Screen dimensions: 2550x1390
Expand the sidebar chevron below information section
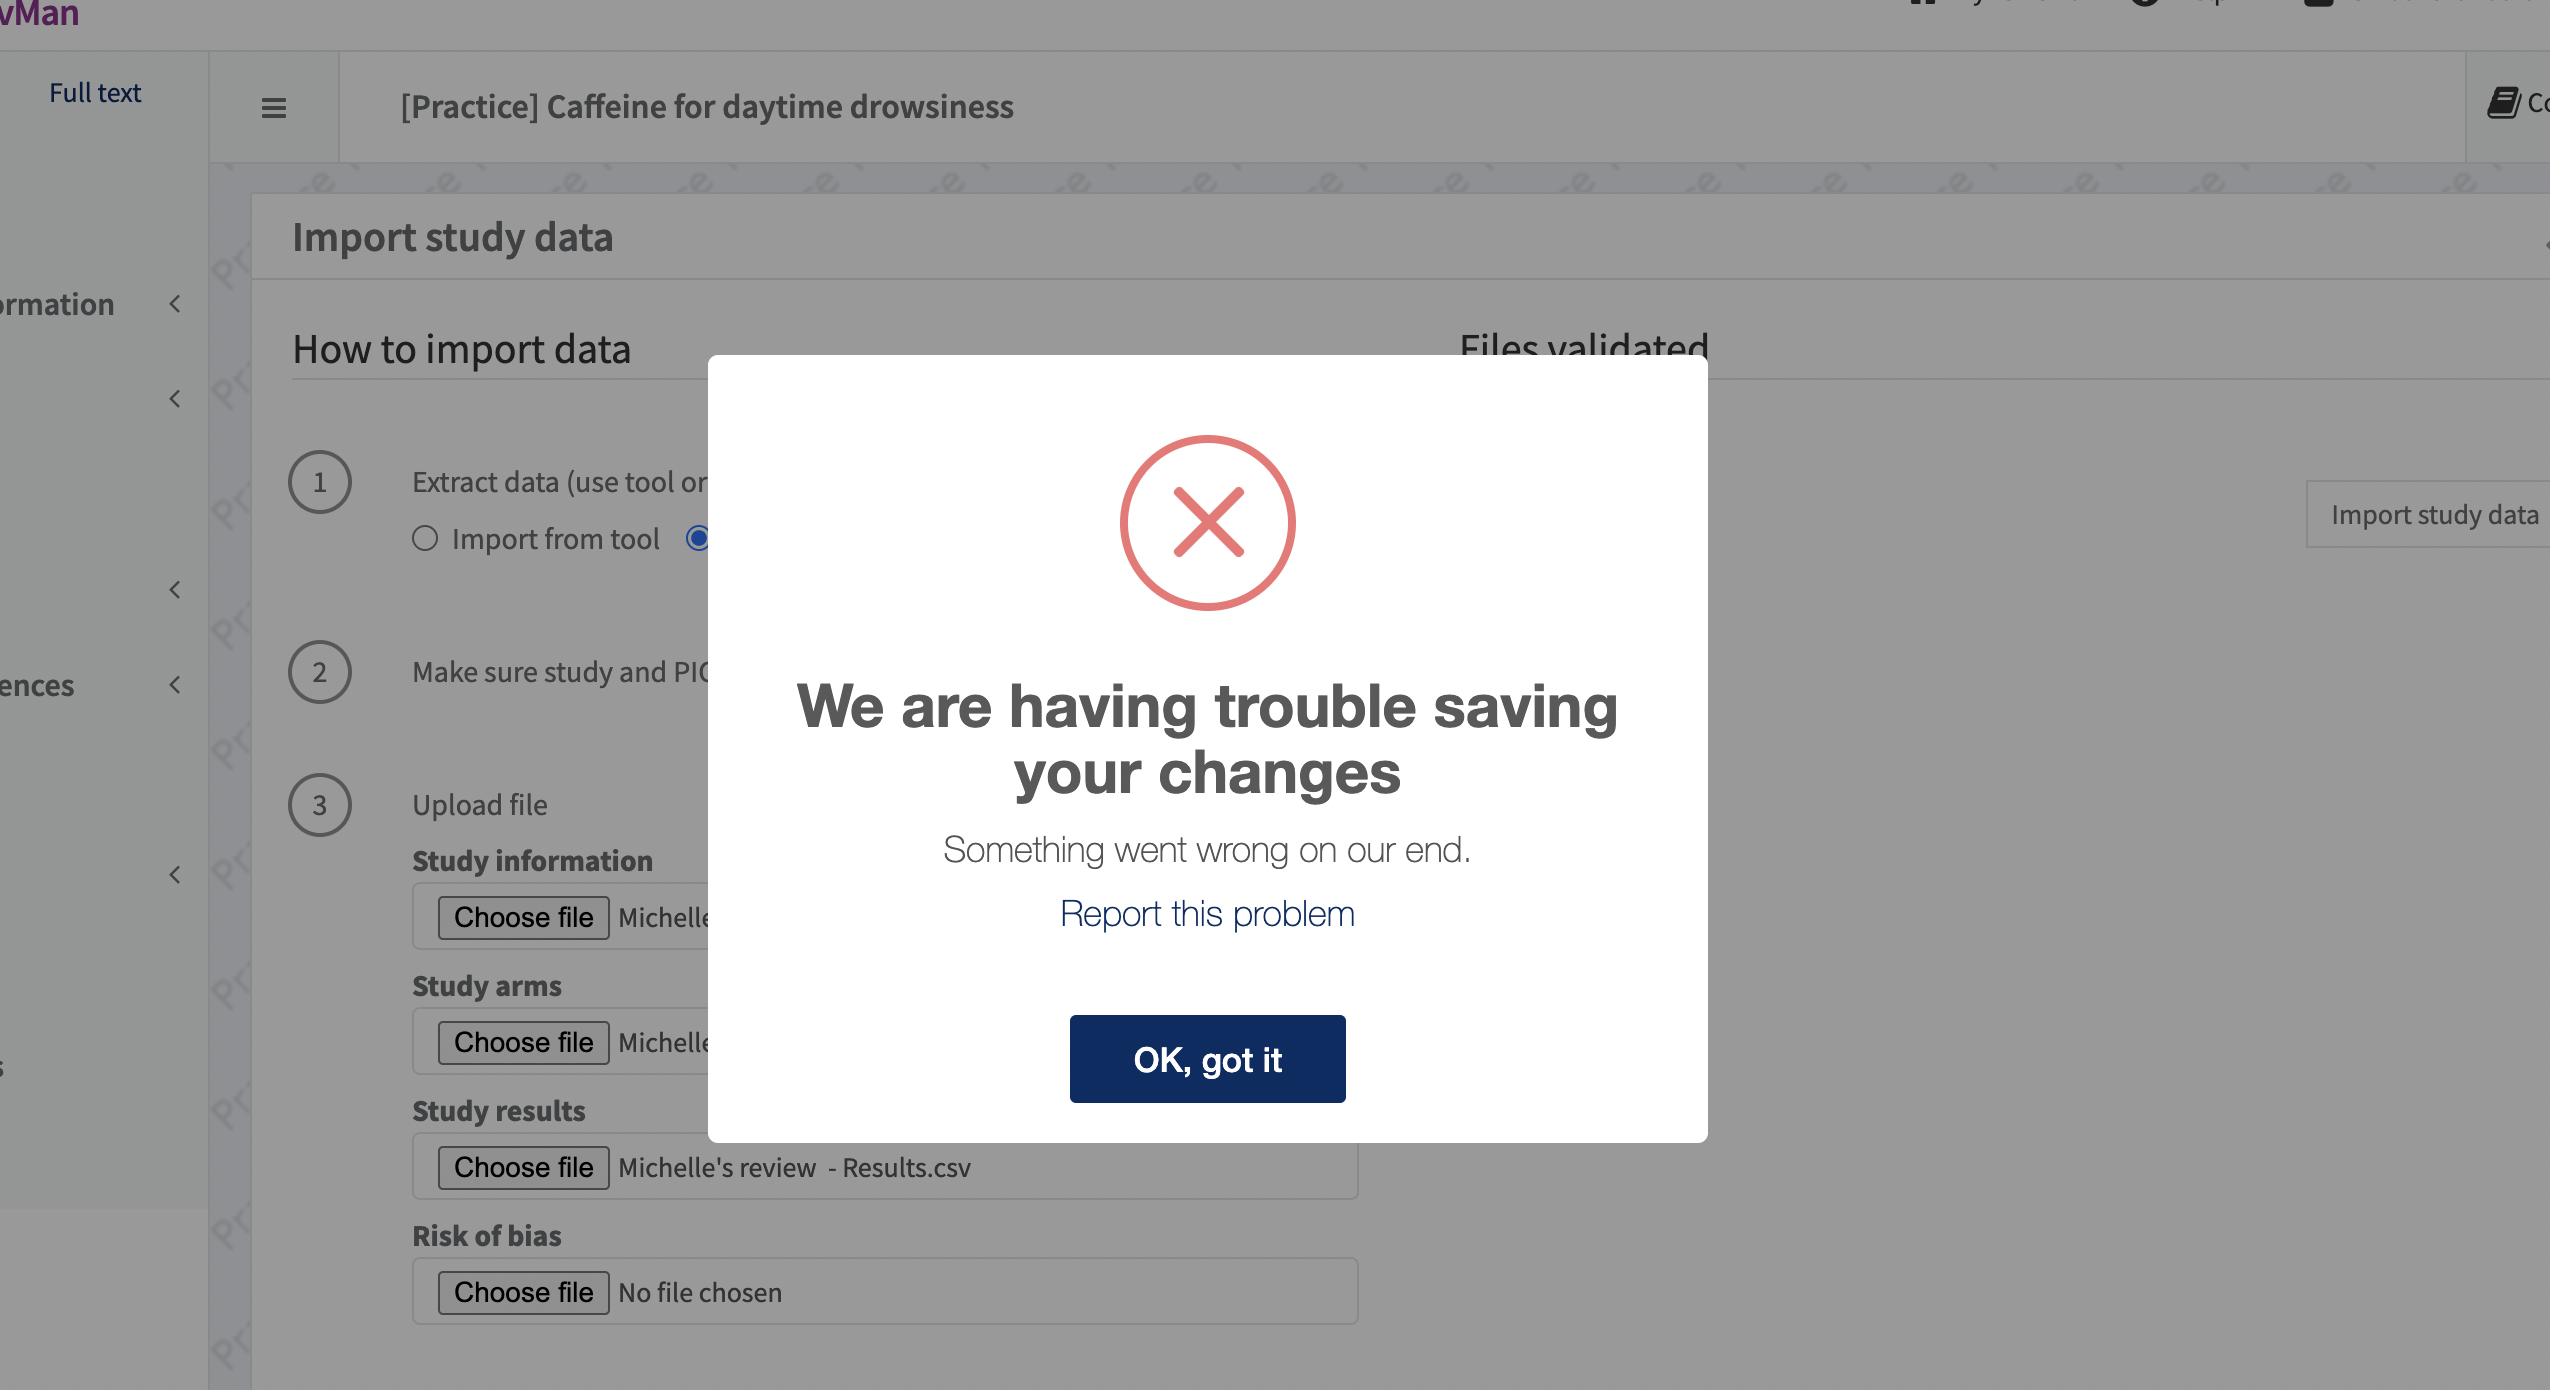pos(175,399)
